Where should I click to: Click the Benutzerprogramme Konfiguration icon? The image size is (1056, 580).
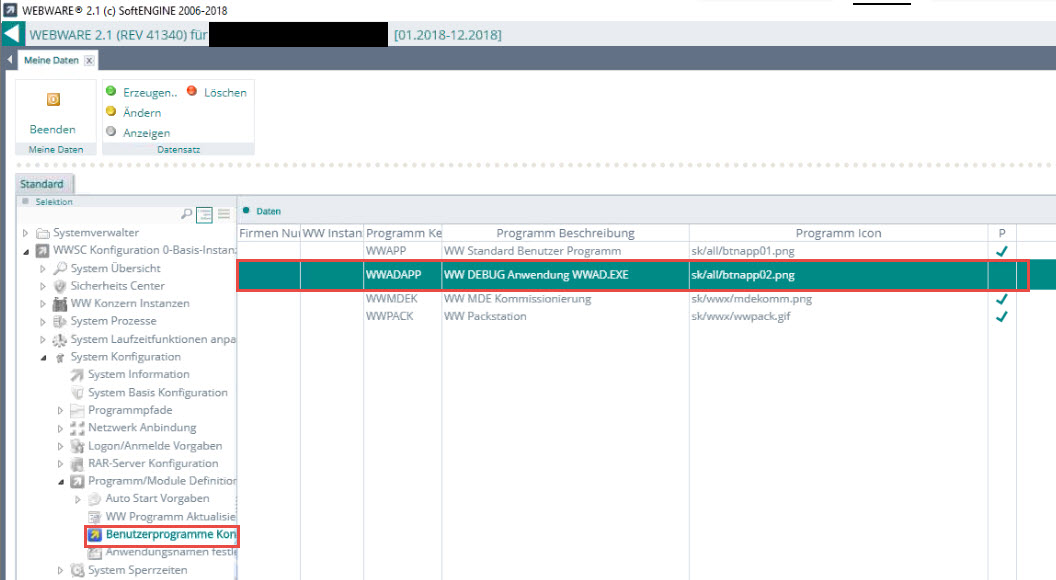tap(95, 535)
